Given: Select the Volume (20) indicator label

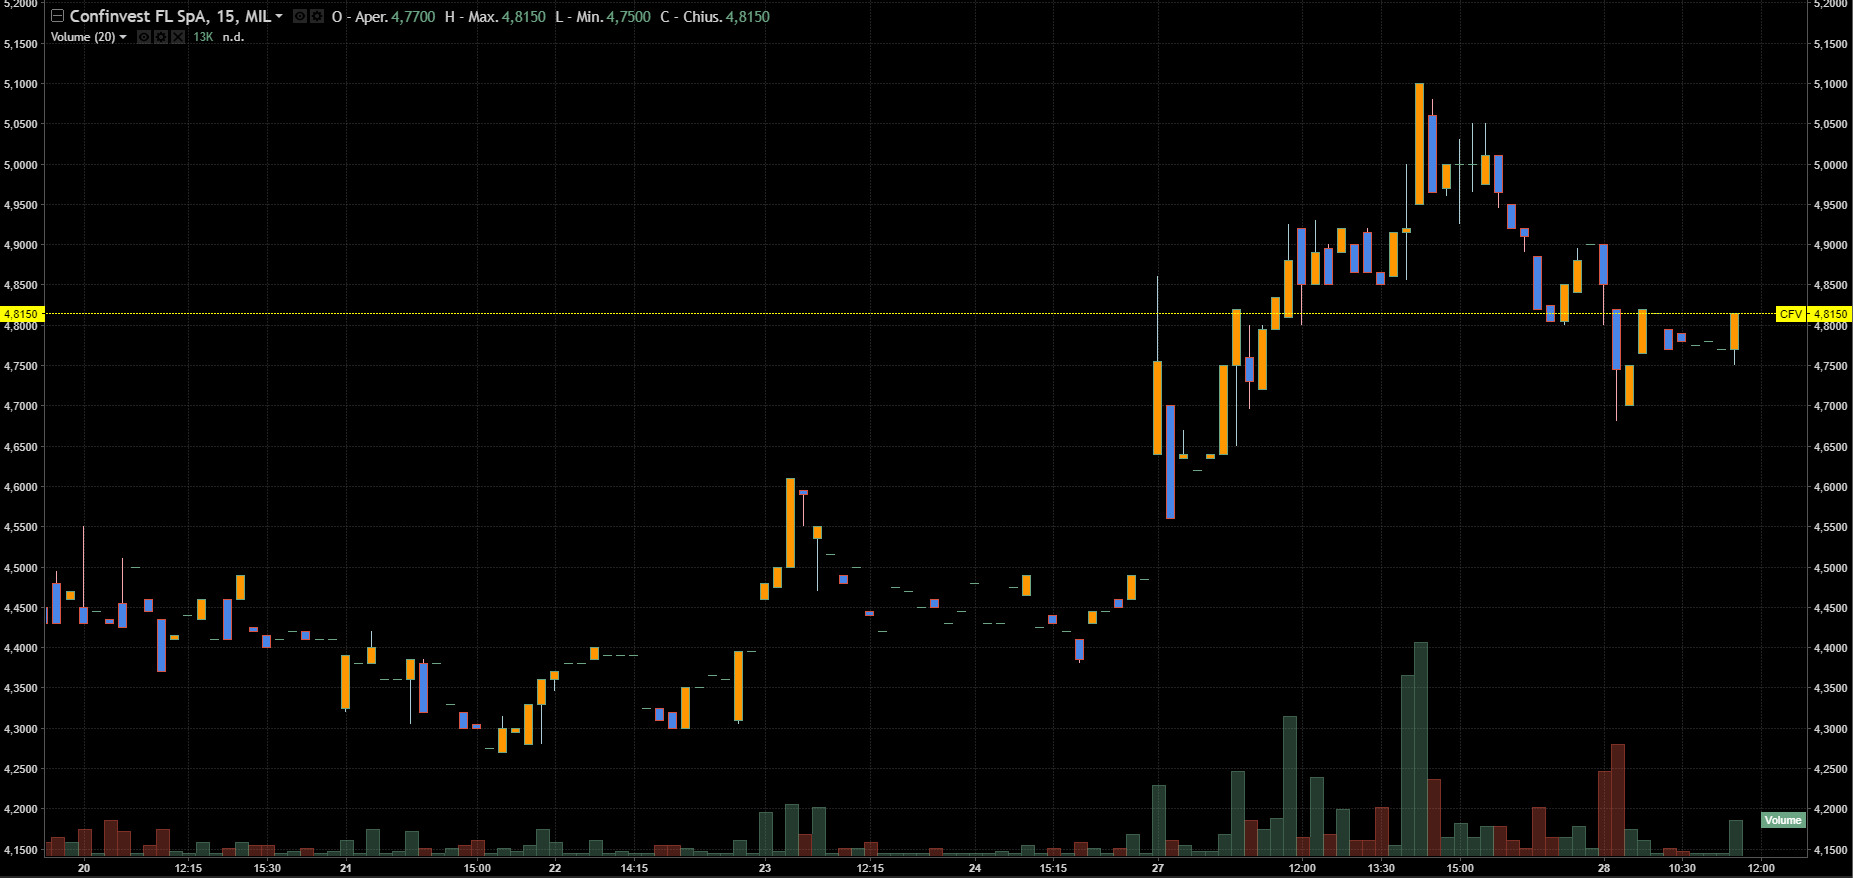Looking at the screenshot, I should click(x=83, y=37).
